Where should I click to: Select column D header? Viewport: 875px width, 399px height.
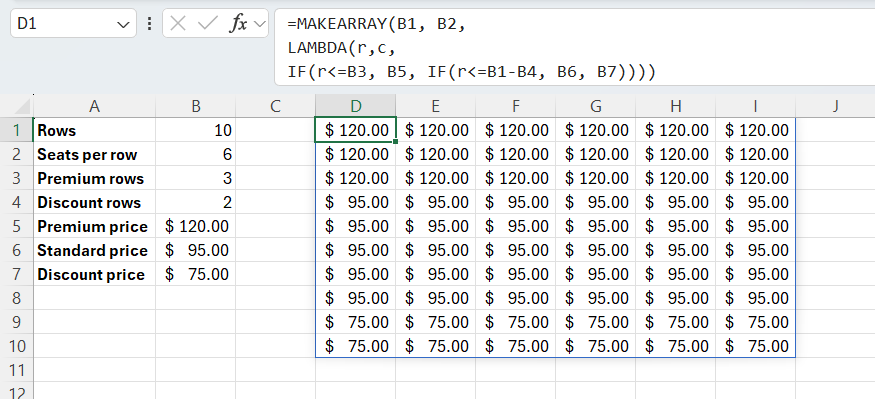(355, 106)
